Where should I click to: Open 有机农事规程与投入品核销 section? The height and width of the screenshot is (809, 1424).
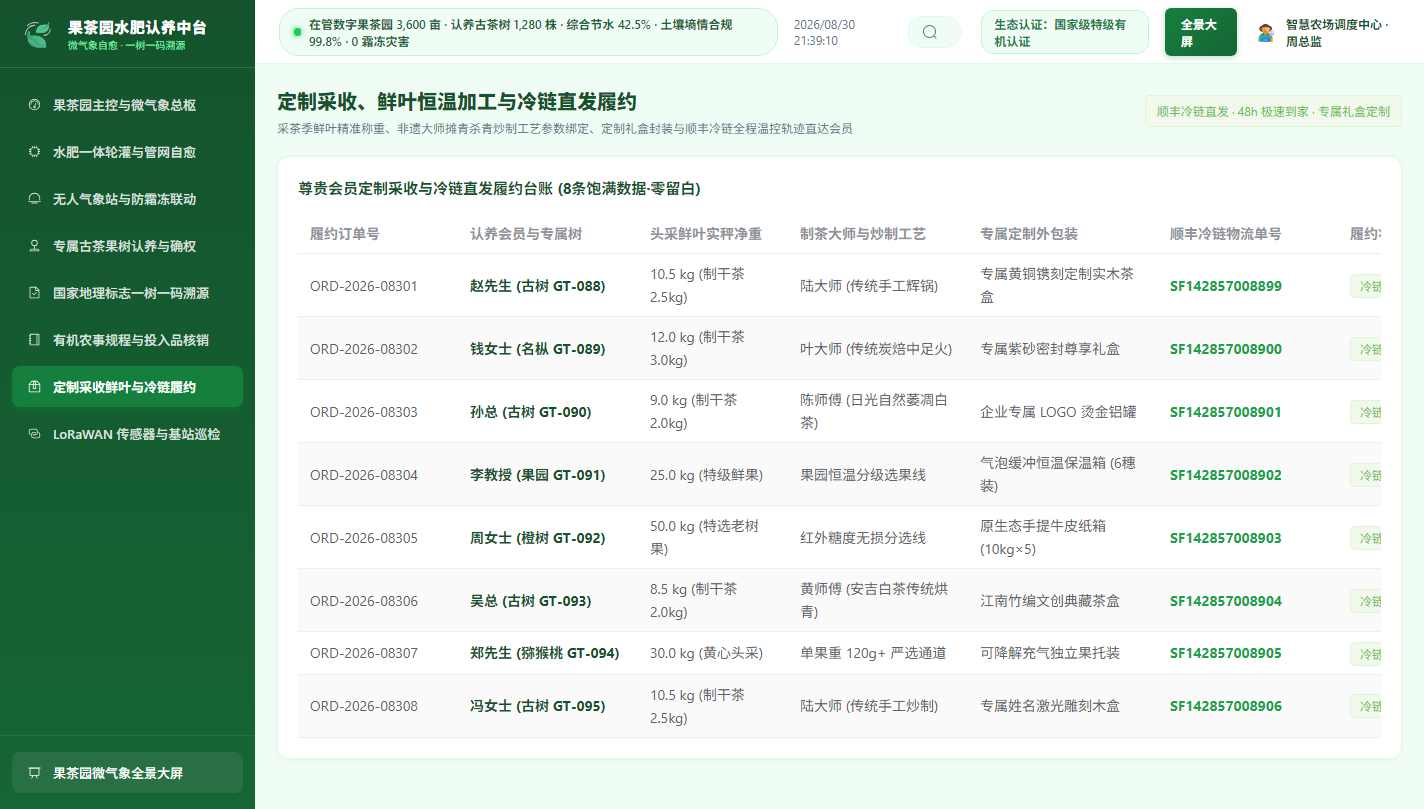127,340
